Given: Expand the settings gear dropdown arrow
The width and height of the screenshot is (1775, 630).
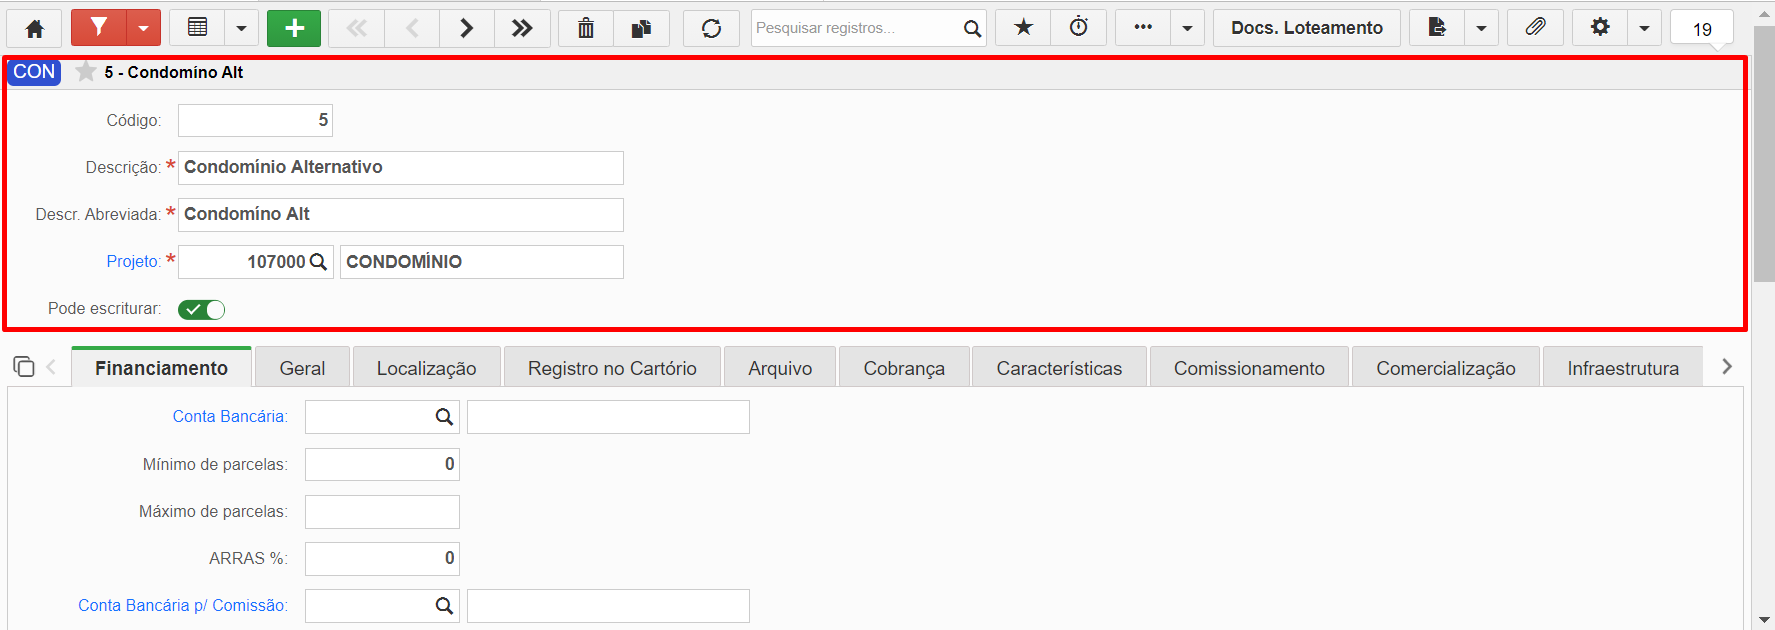Looking at the screenshot, I should pyautogui.click(x=1644, y=28).
